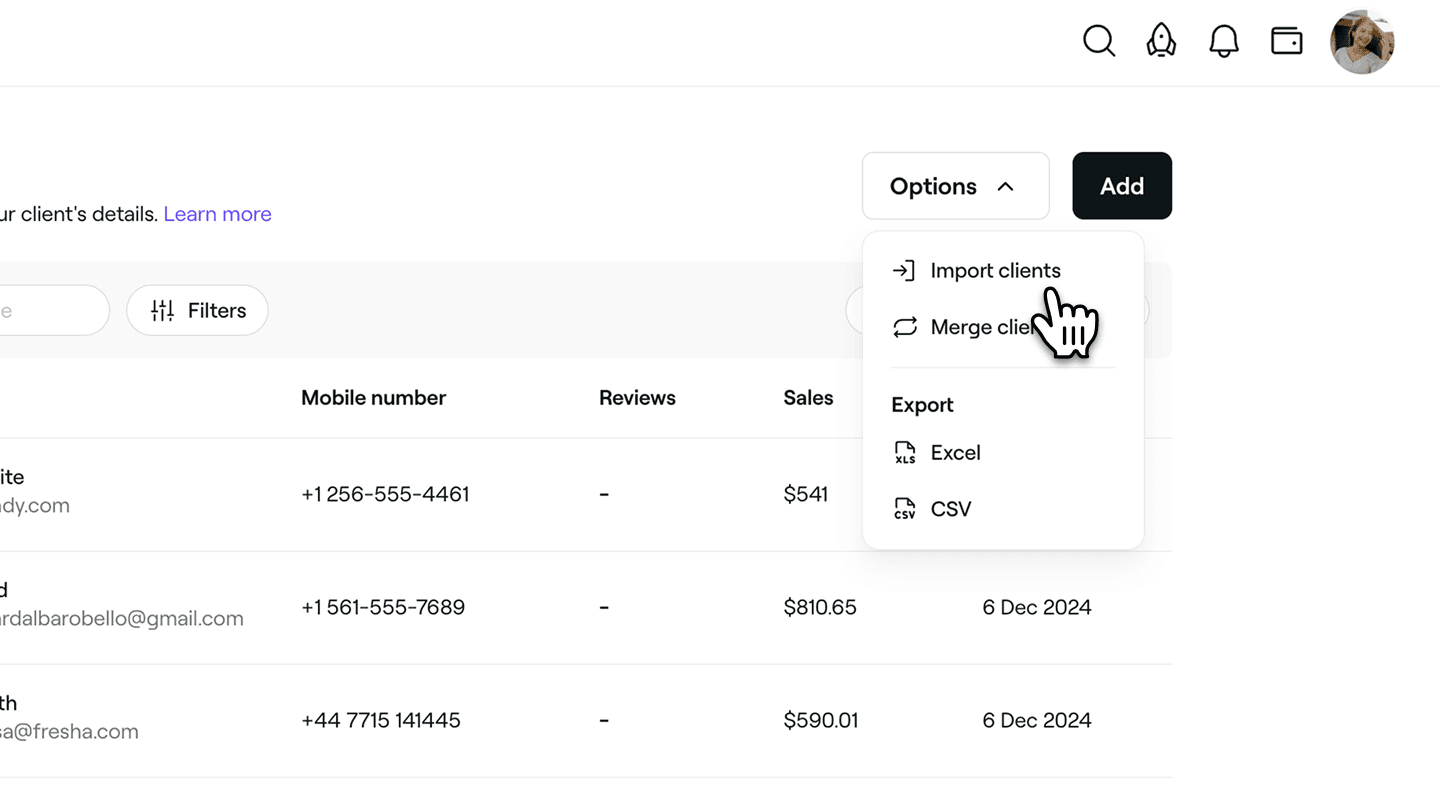The width and height of the screenshot is (1440, 800).
Task: Click the Sales column header
Action: point(808,398)
